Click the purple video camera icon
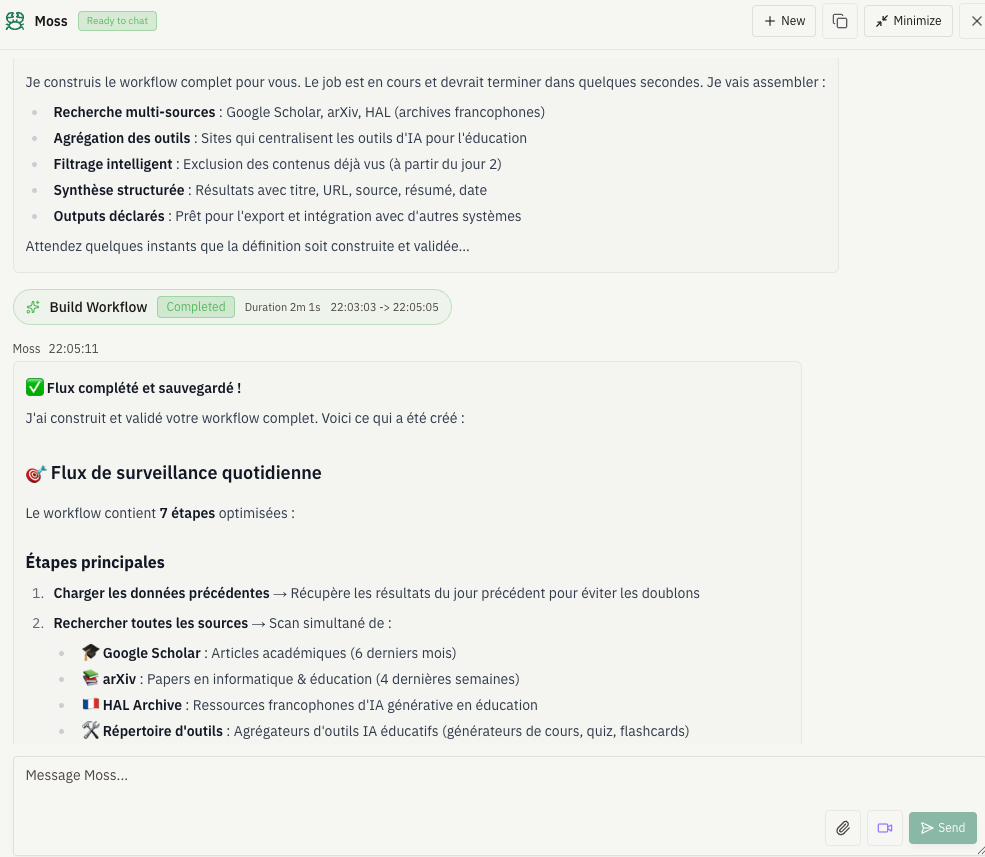The image size is (985, 857). coord(884,828)
